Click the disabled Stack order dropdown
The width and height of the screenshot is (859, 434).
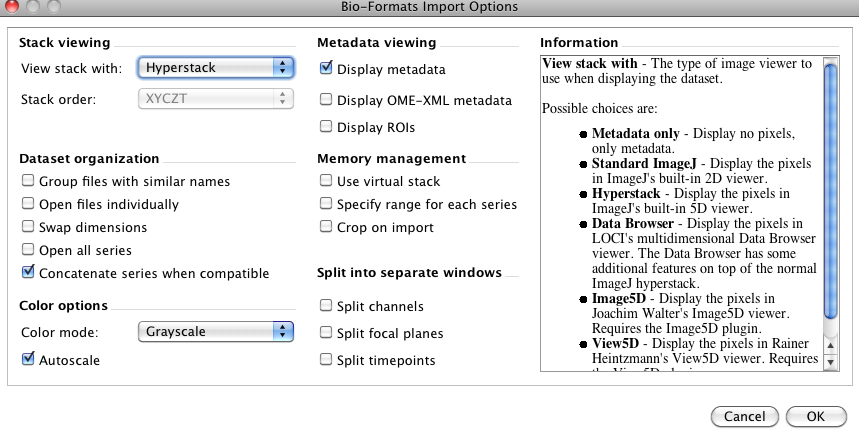pyautogui.click(x=214, y=98)
